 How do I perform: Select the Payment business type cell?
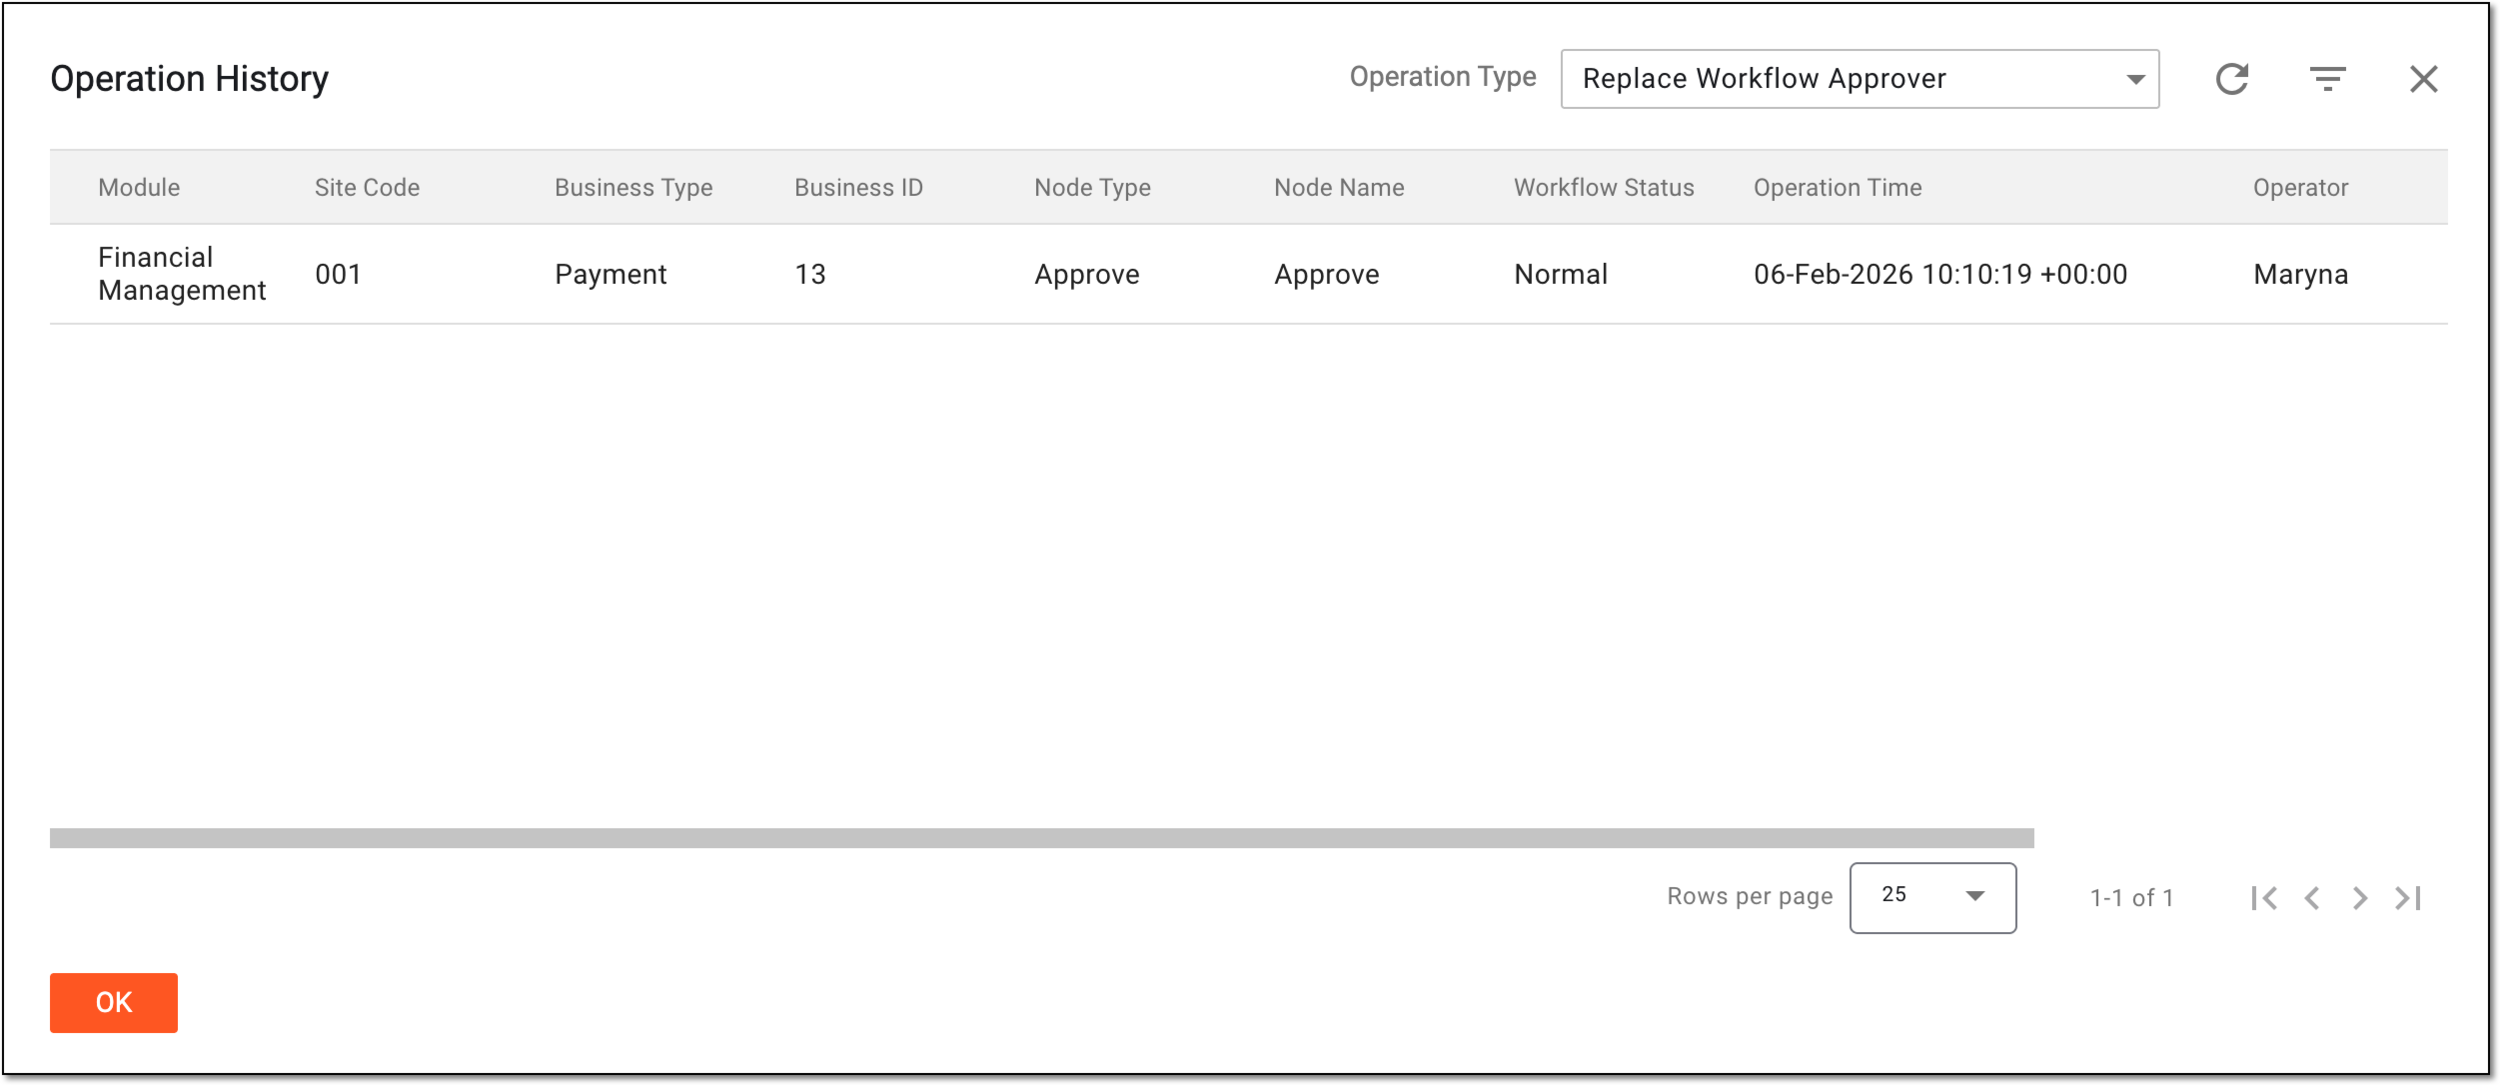tap(611, 275)
